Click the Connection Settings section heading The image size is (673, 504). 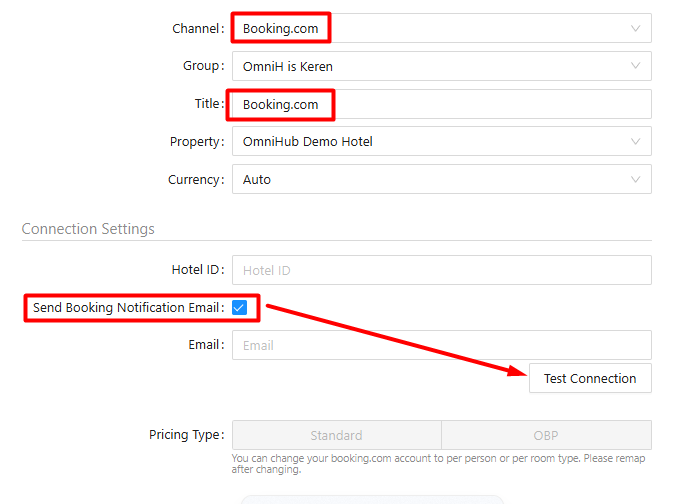coord(88,229)
